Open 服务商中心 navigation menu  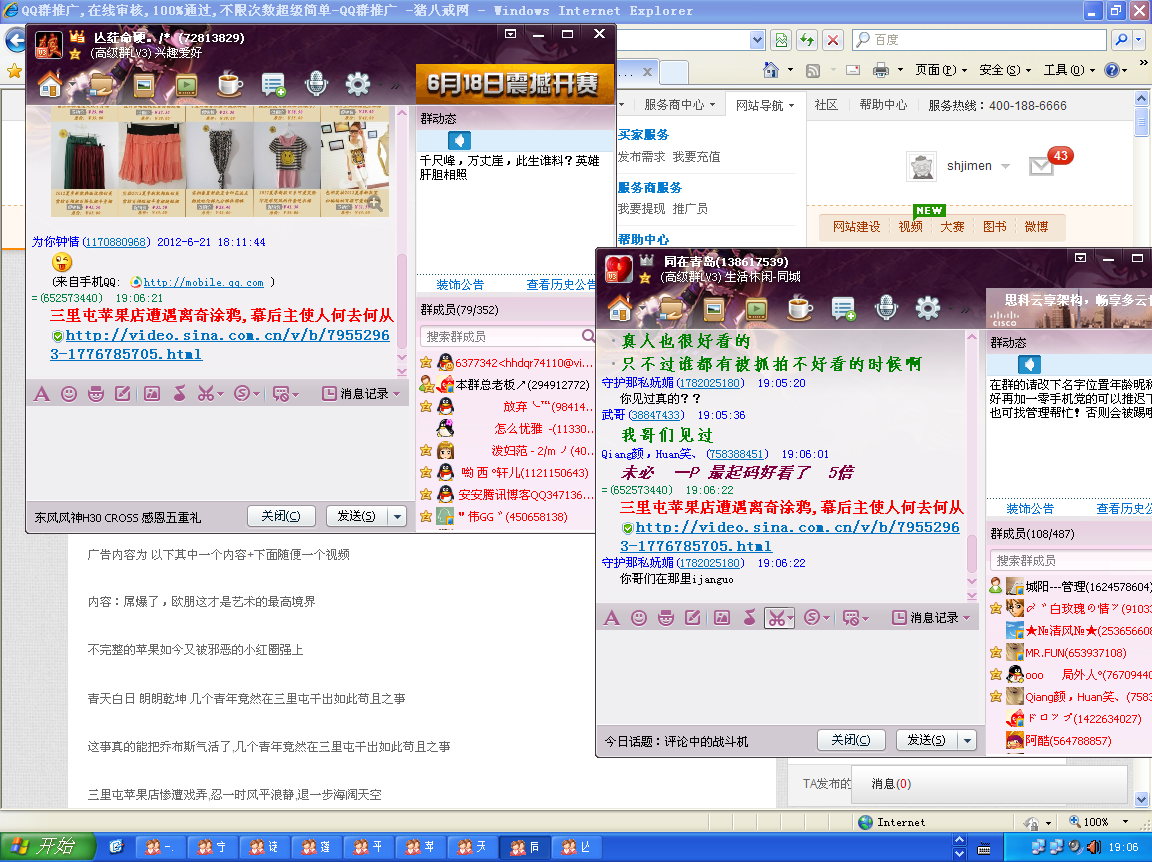tap(679, 105)
